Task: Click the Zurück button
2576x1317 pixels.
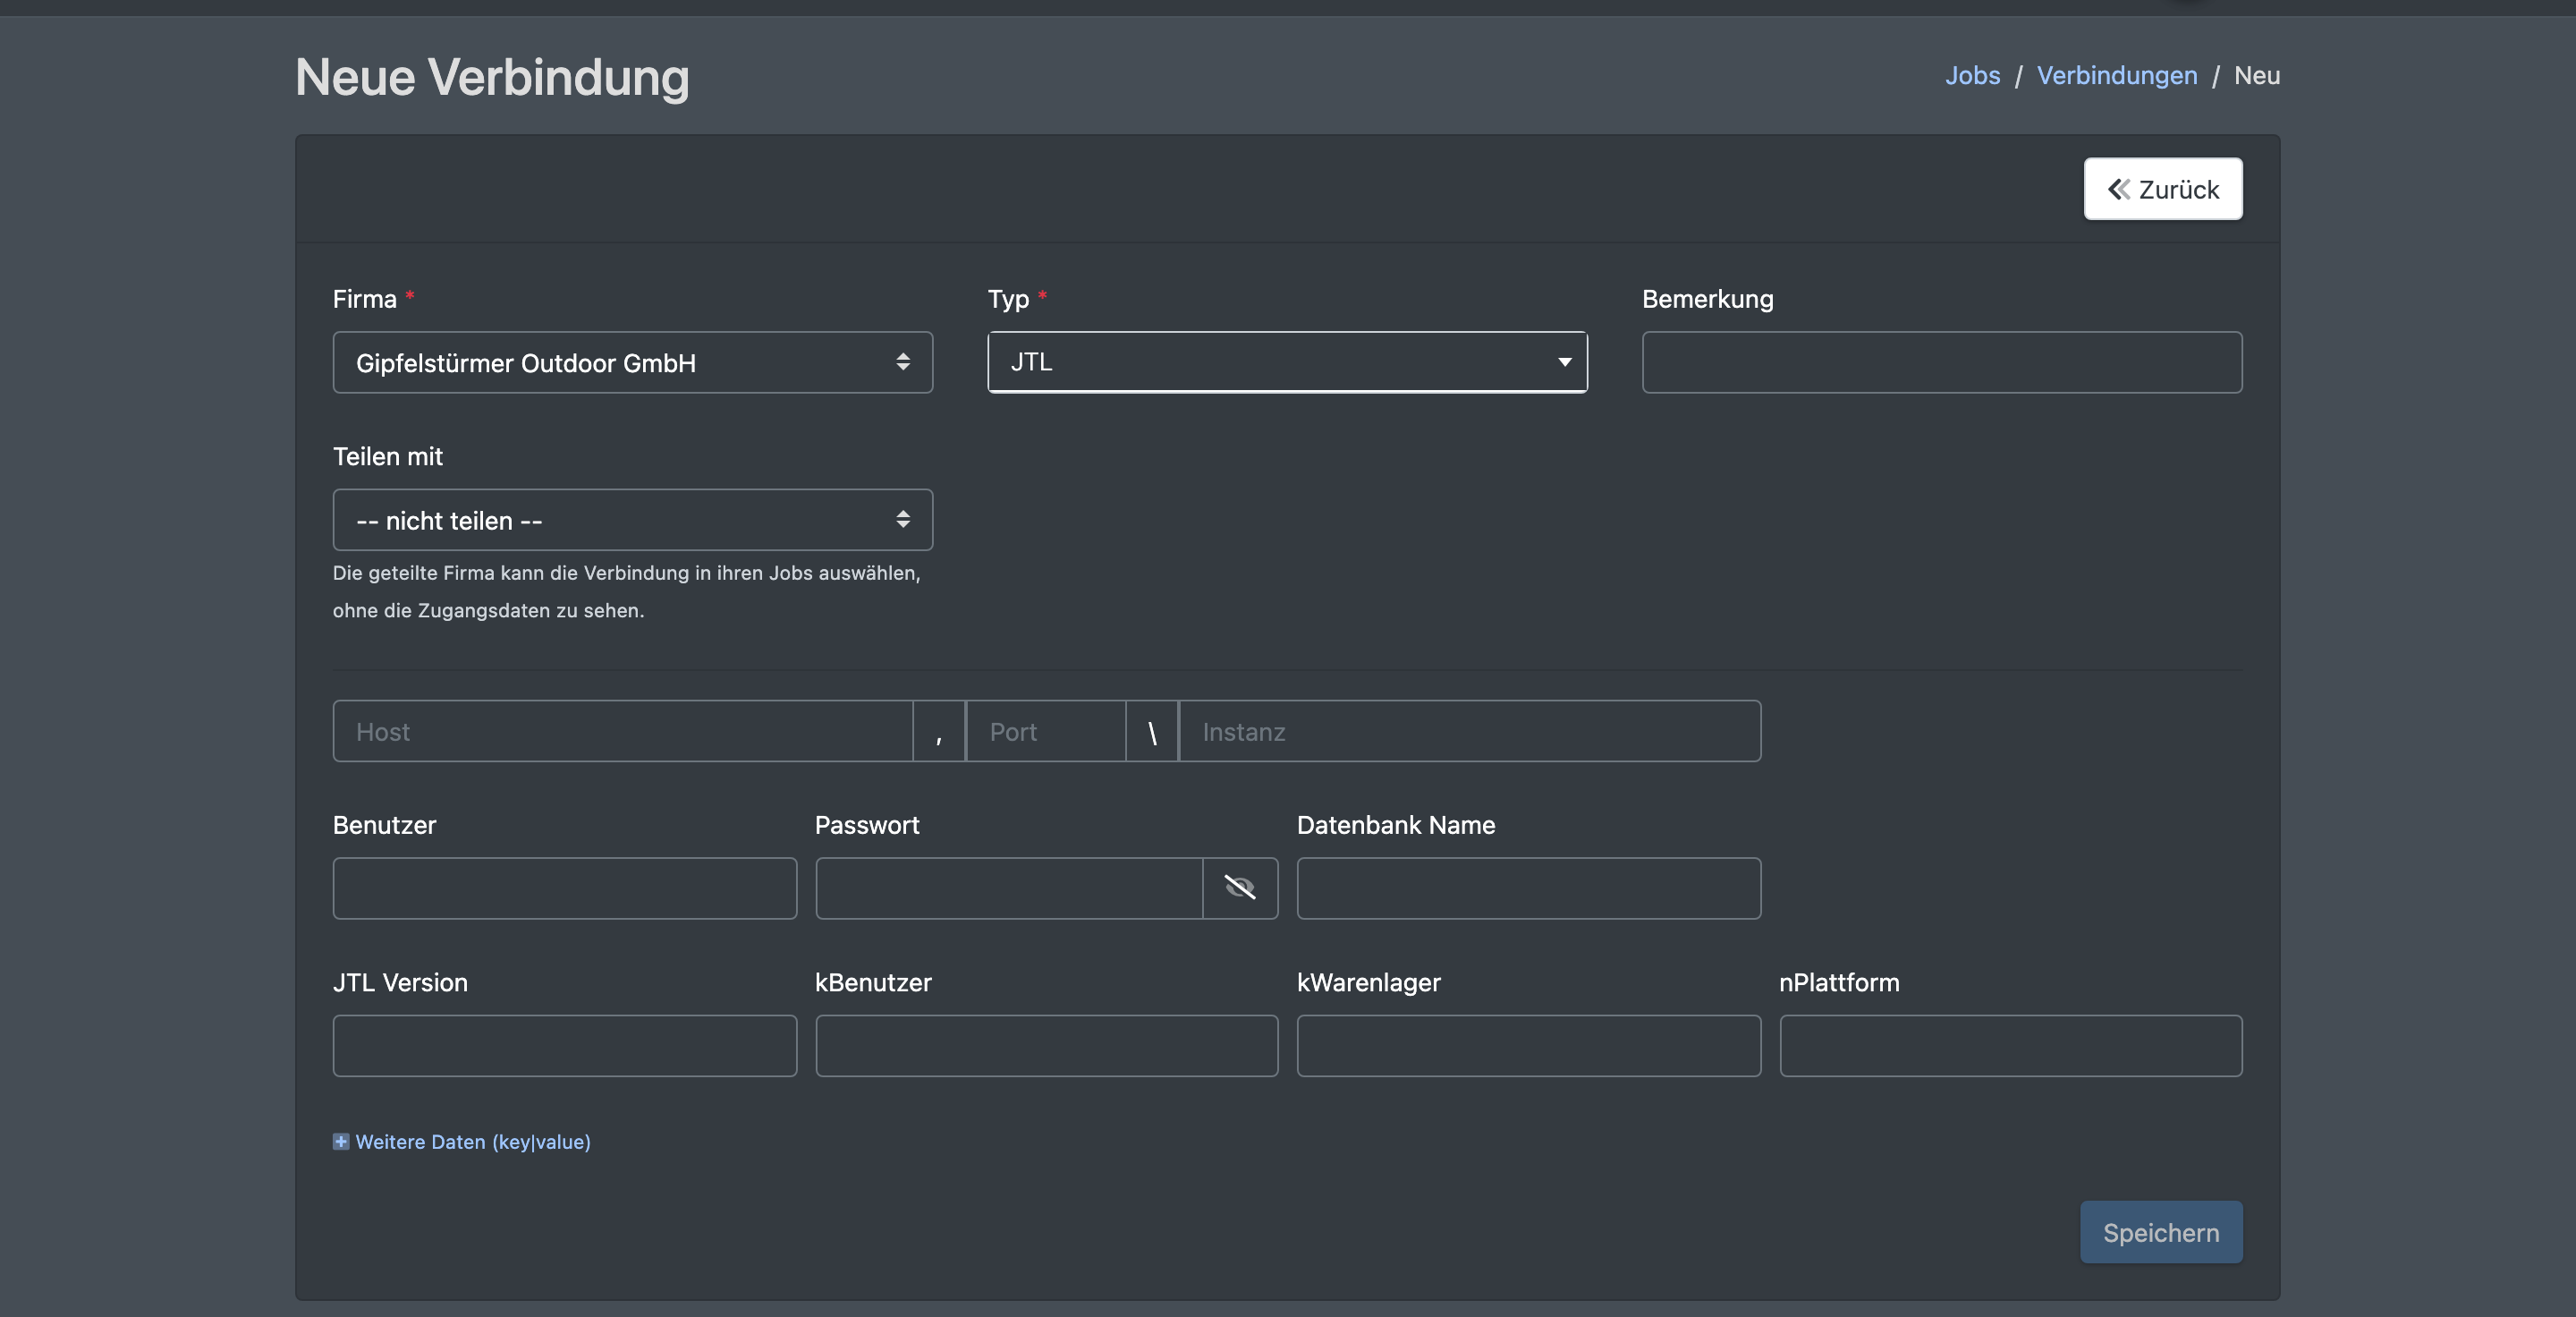Action: (x=2163, y=189)
